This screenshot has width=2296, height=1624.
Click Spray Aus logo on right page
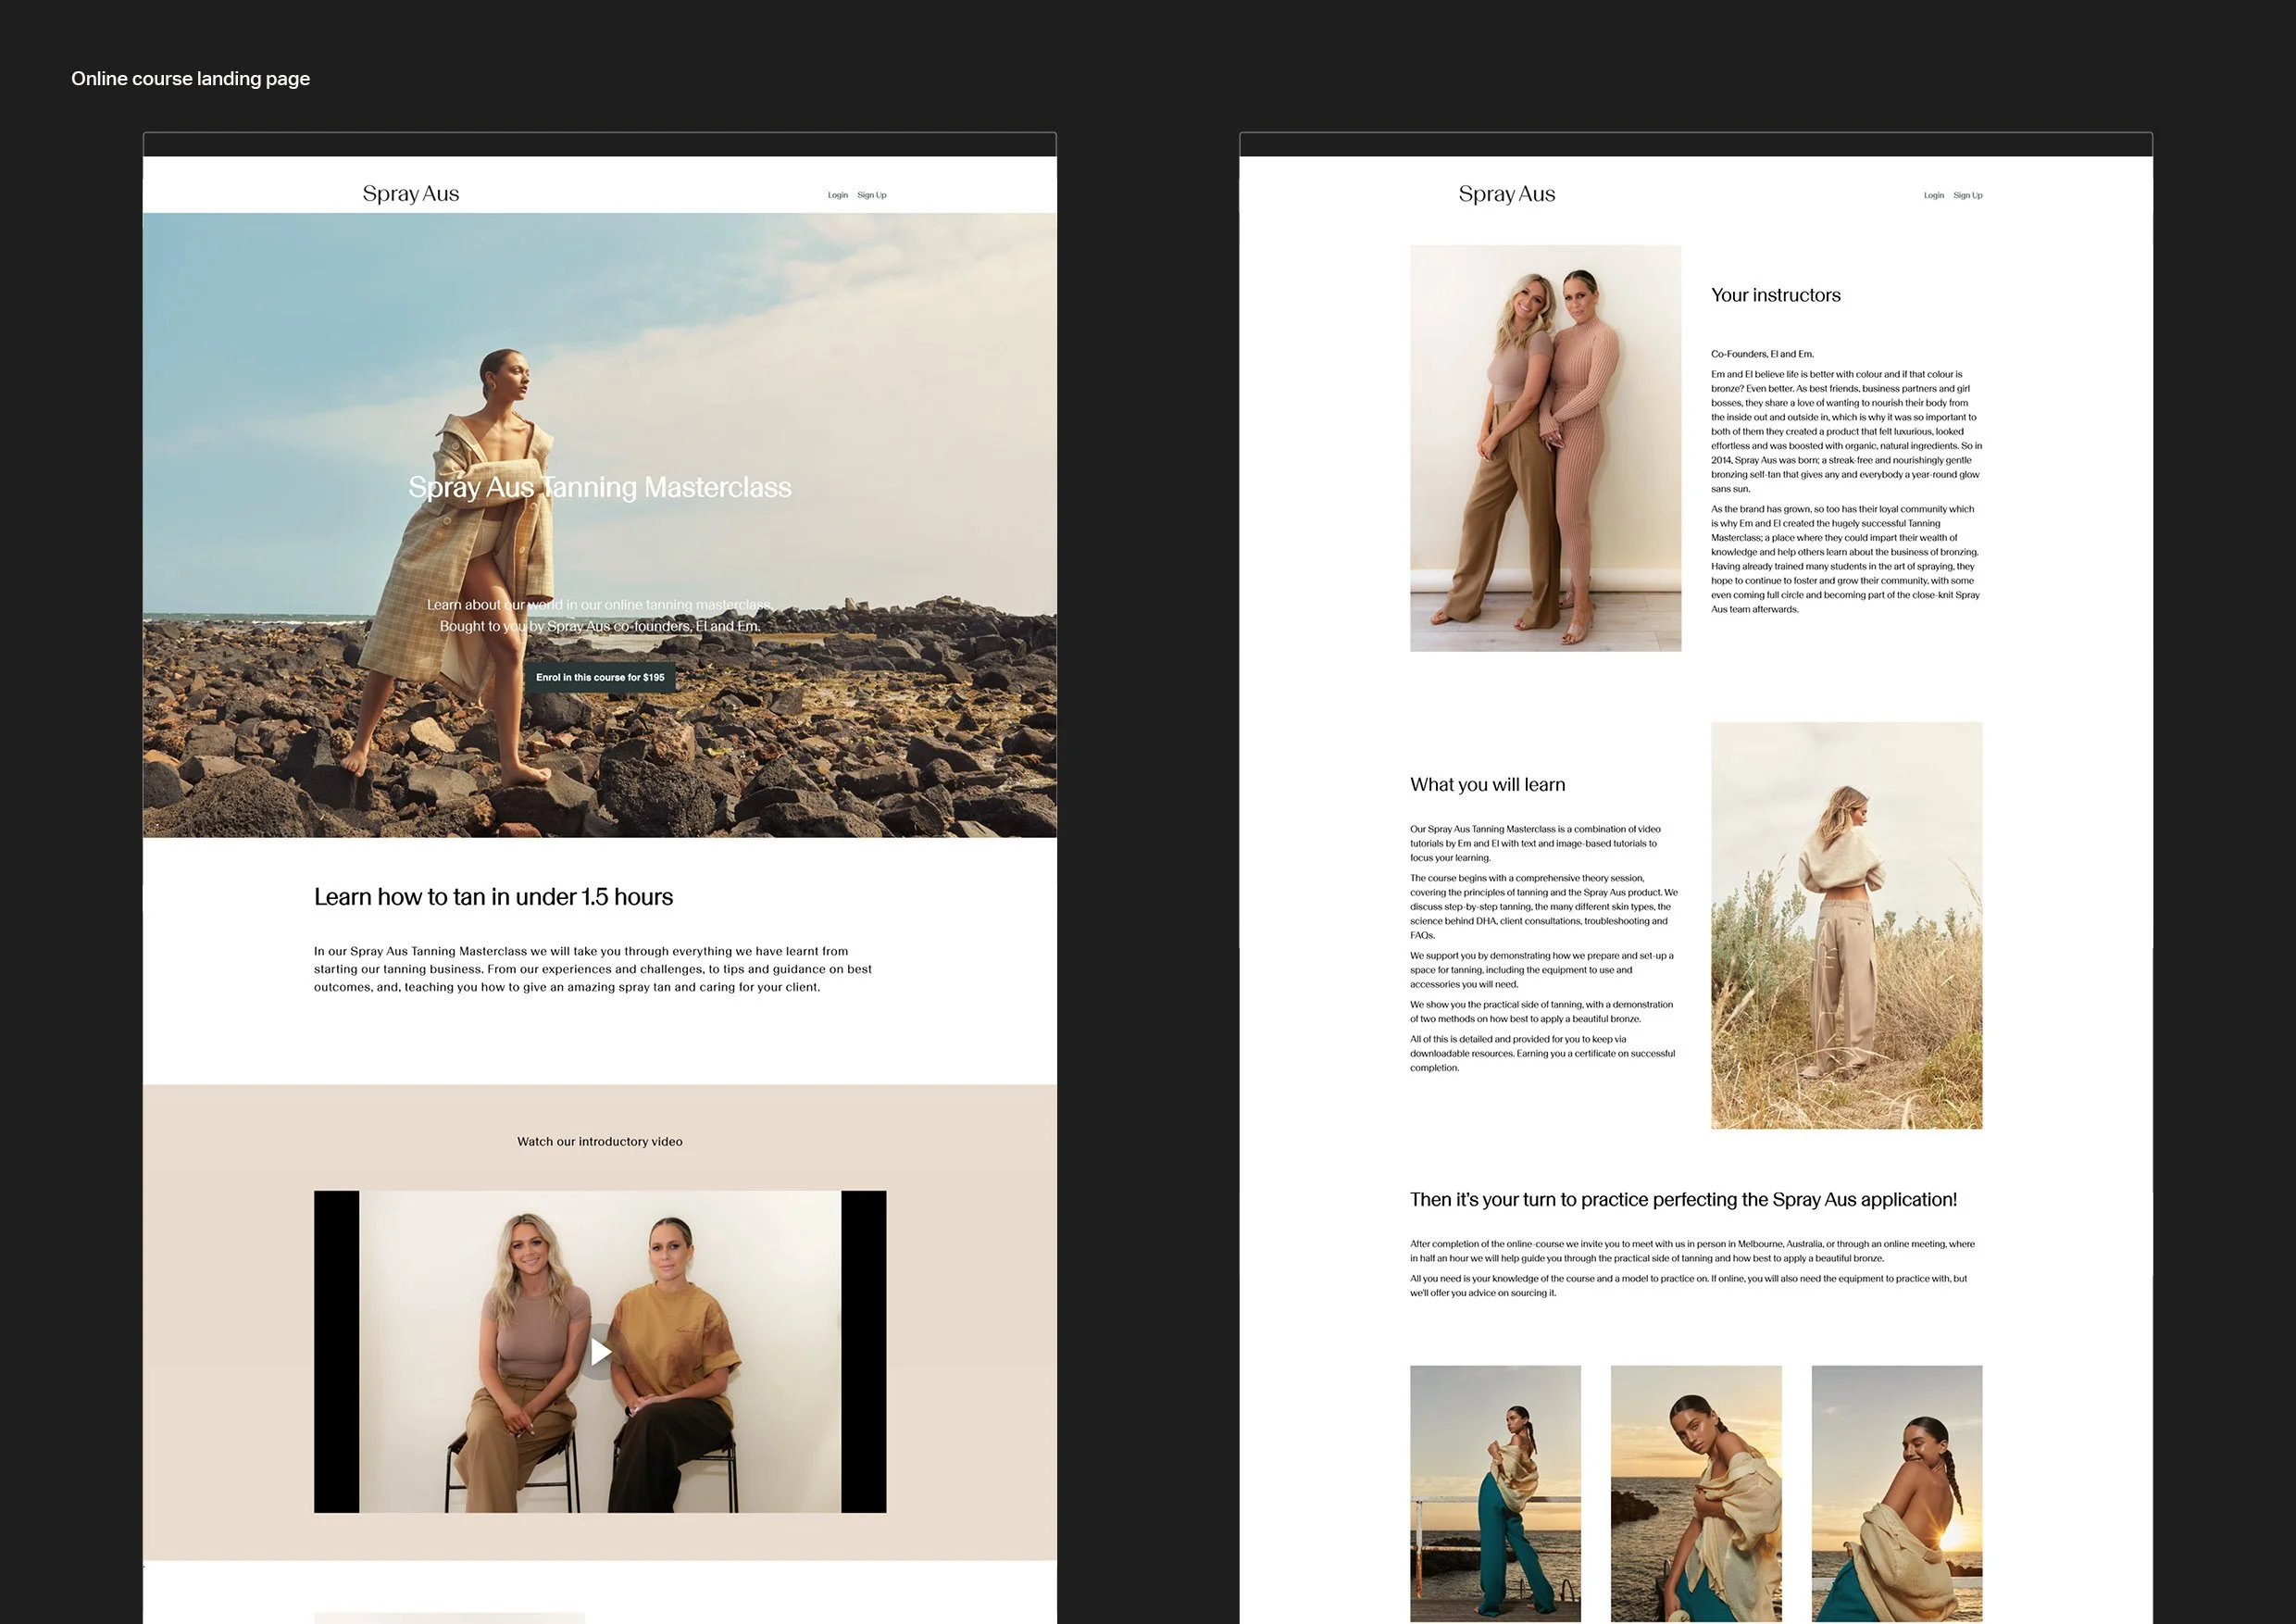1506,194
